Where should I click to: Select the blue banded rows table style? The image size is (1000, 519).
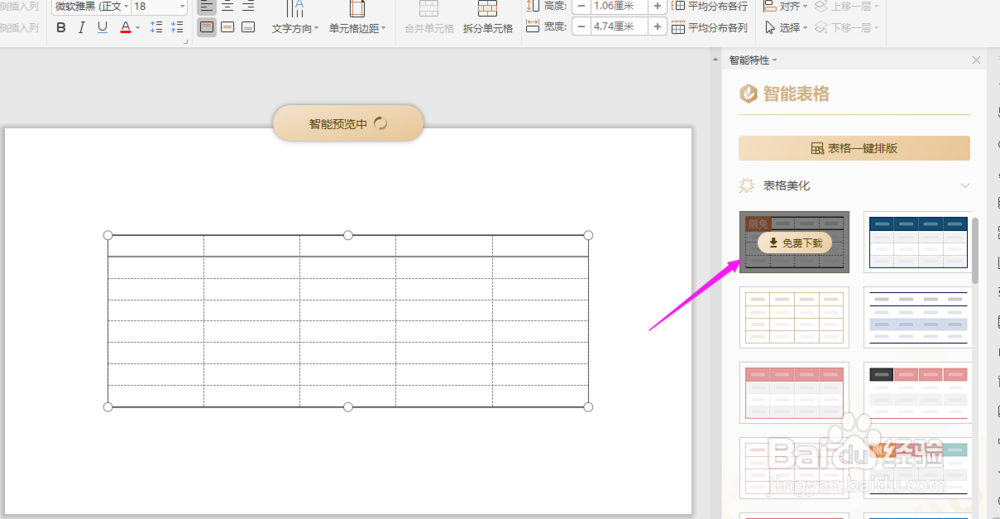[x=918, y=318]
